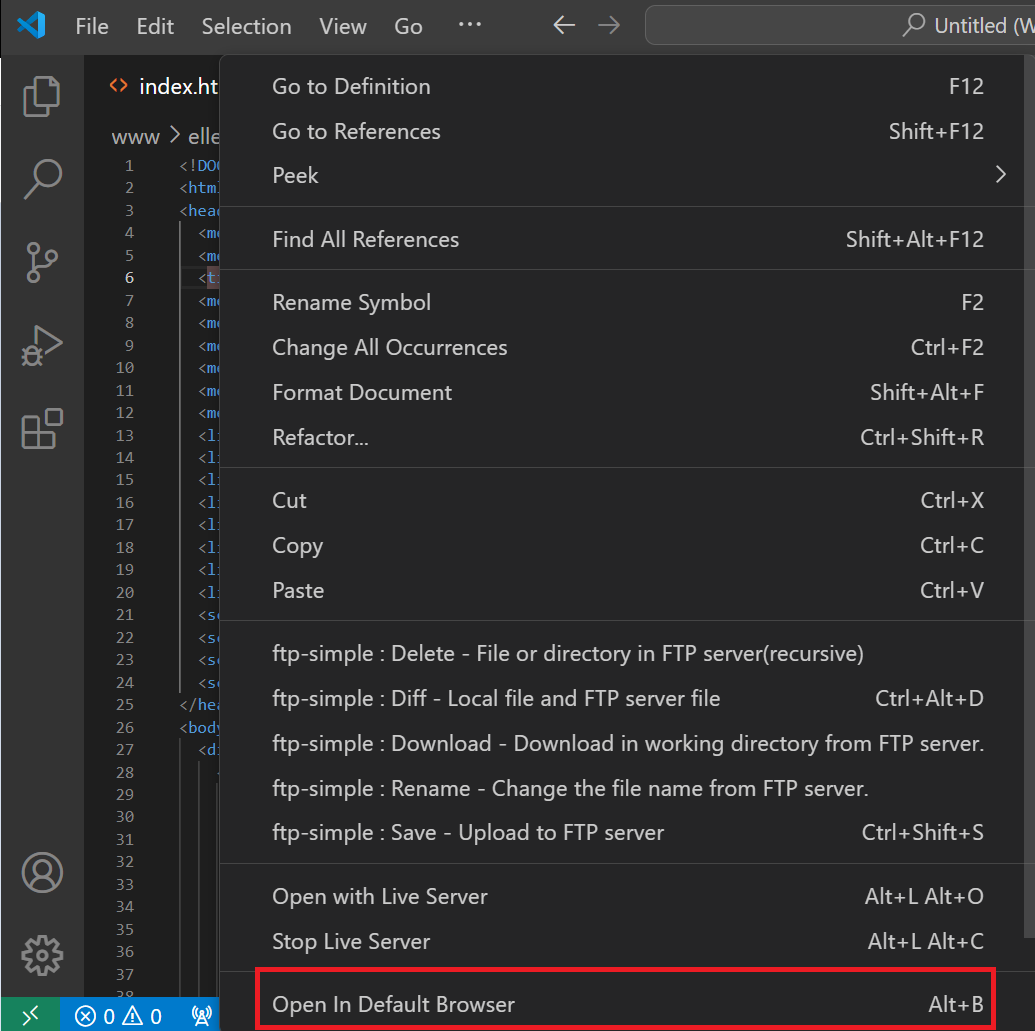Open the overflow "..." menu in the menu bar
1035x1031 pixels.
coord(470,26)
